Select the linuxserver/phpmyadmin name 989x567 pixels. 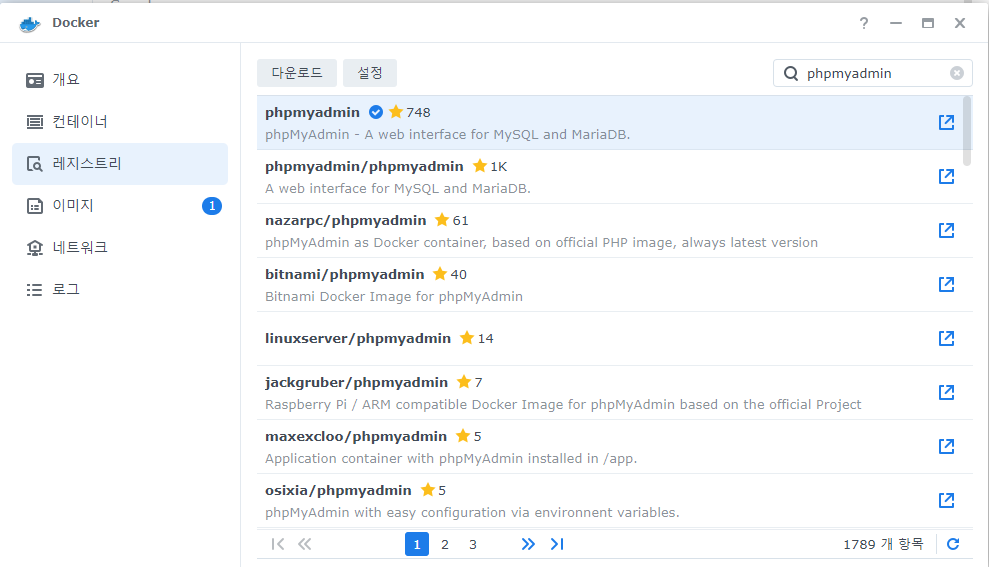[x=358, y=339]
